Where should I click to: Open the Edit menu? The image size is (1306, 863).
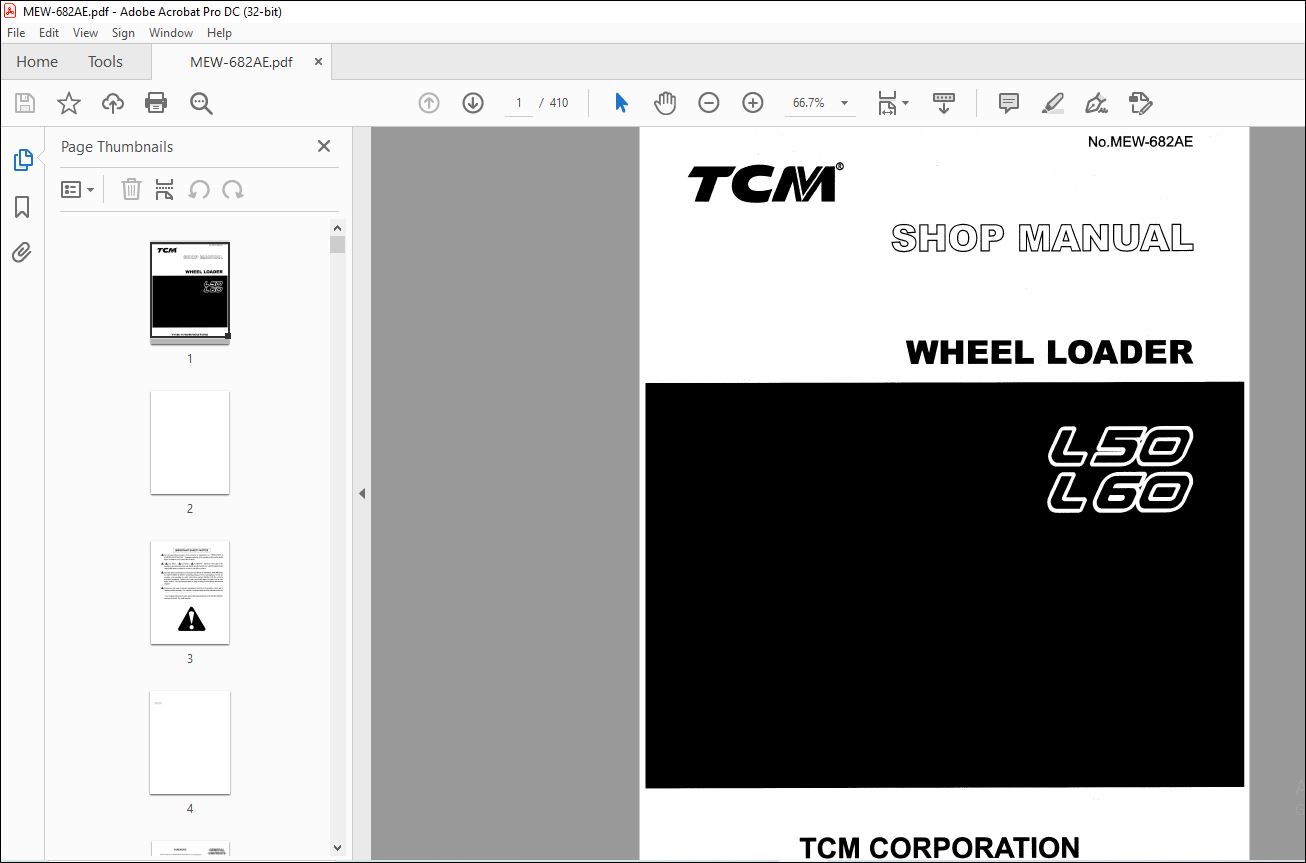pos(49,33)
